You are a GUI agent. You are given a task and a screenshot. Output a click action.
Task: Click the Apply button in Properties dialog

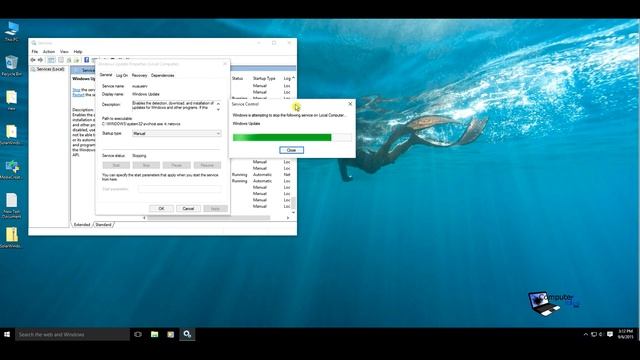[x=215, y=209]
